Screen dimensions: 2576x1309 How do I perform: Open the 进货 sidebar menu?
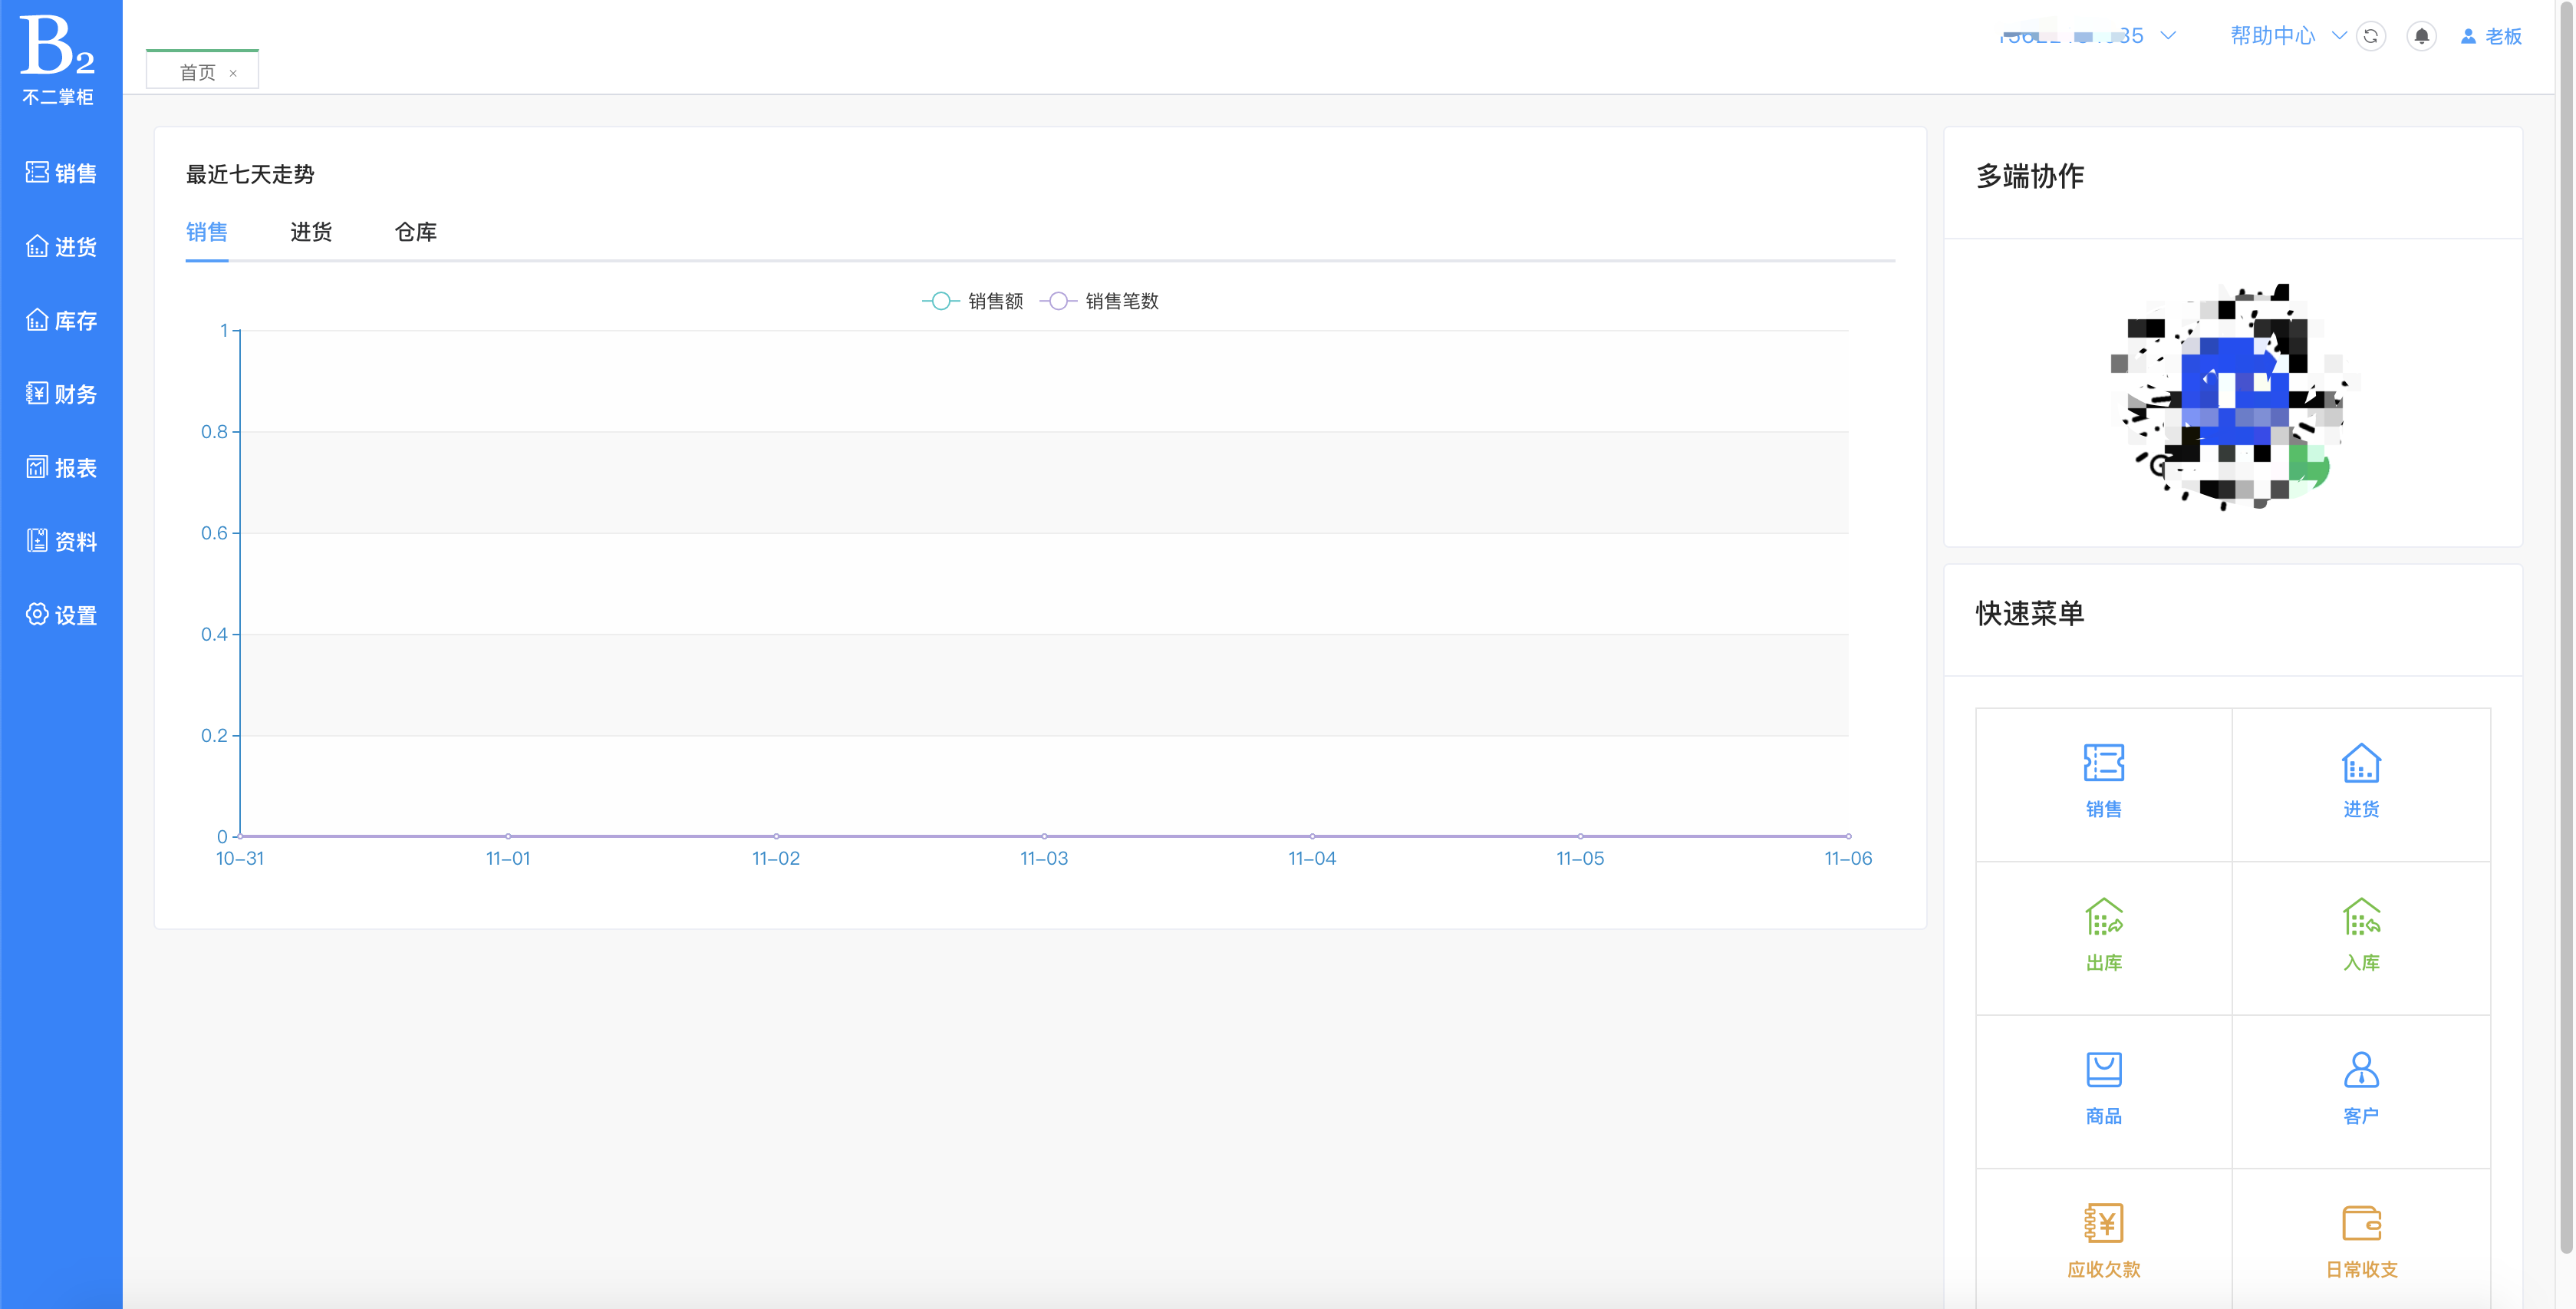(61, 247)
